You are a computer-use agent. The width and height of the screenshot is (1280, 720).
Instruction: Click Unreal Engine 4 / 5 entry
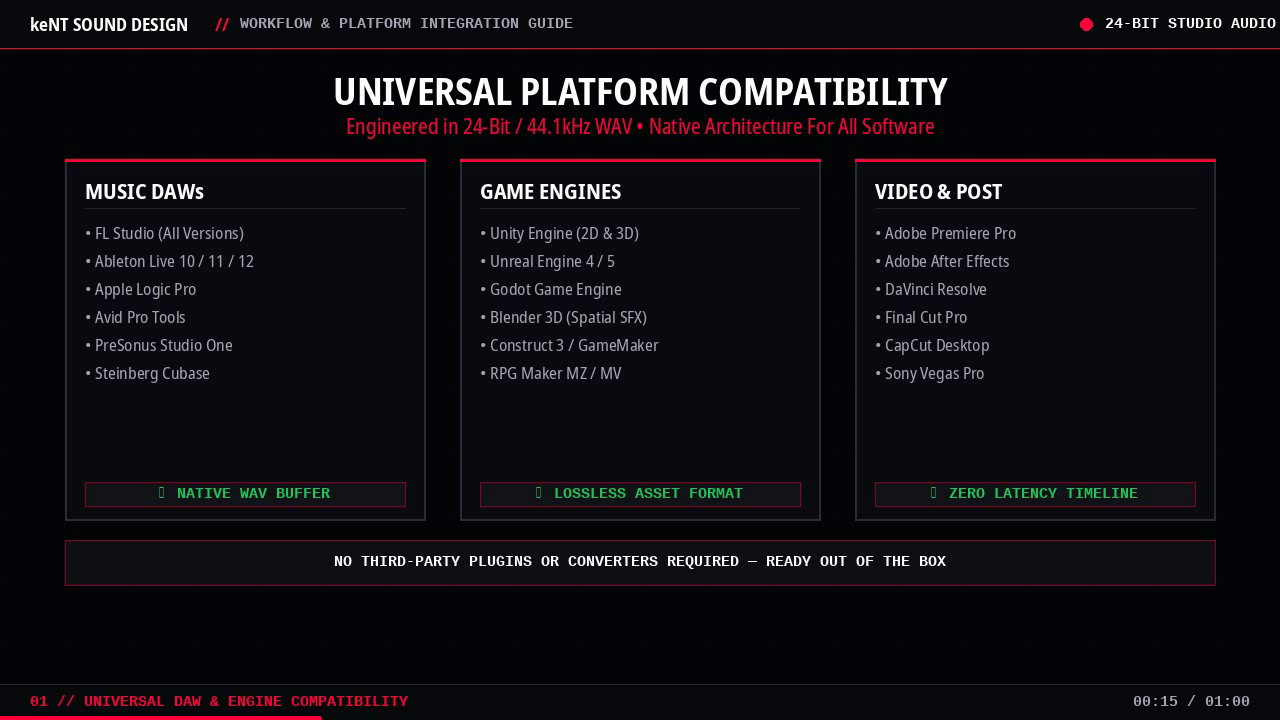pyautogui.click(x=548, y=262)
